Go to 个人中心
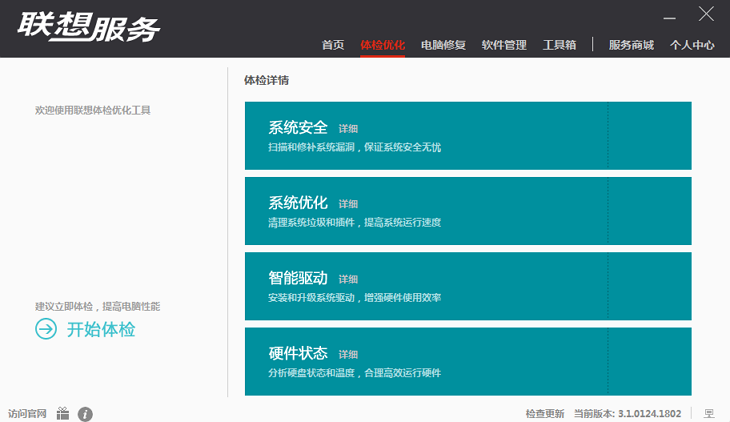 point(692,45)
